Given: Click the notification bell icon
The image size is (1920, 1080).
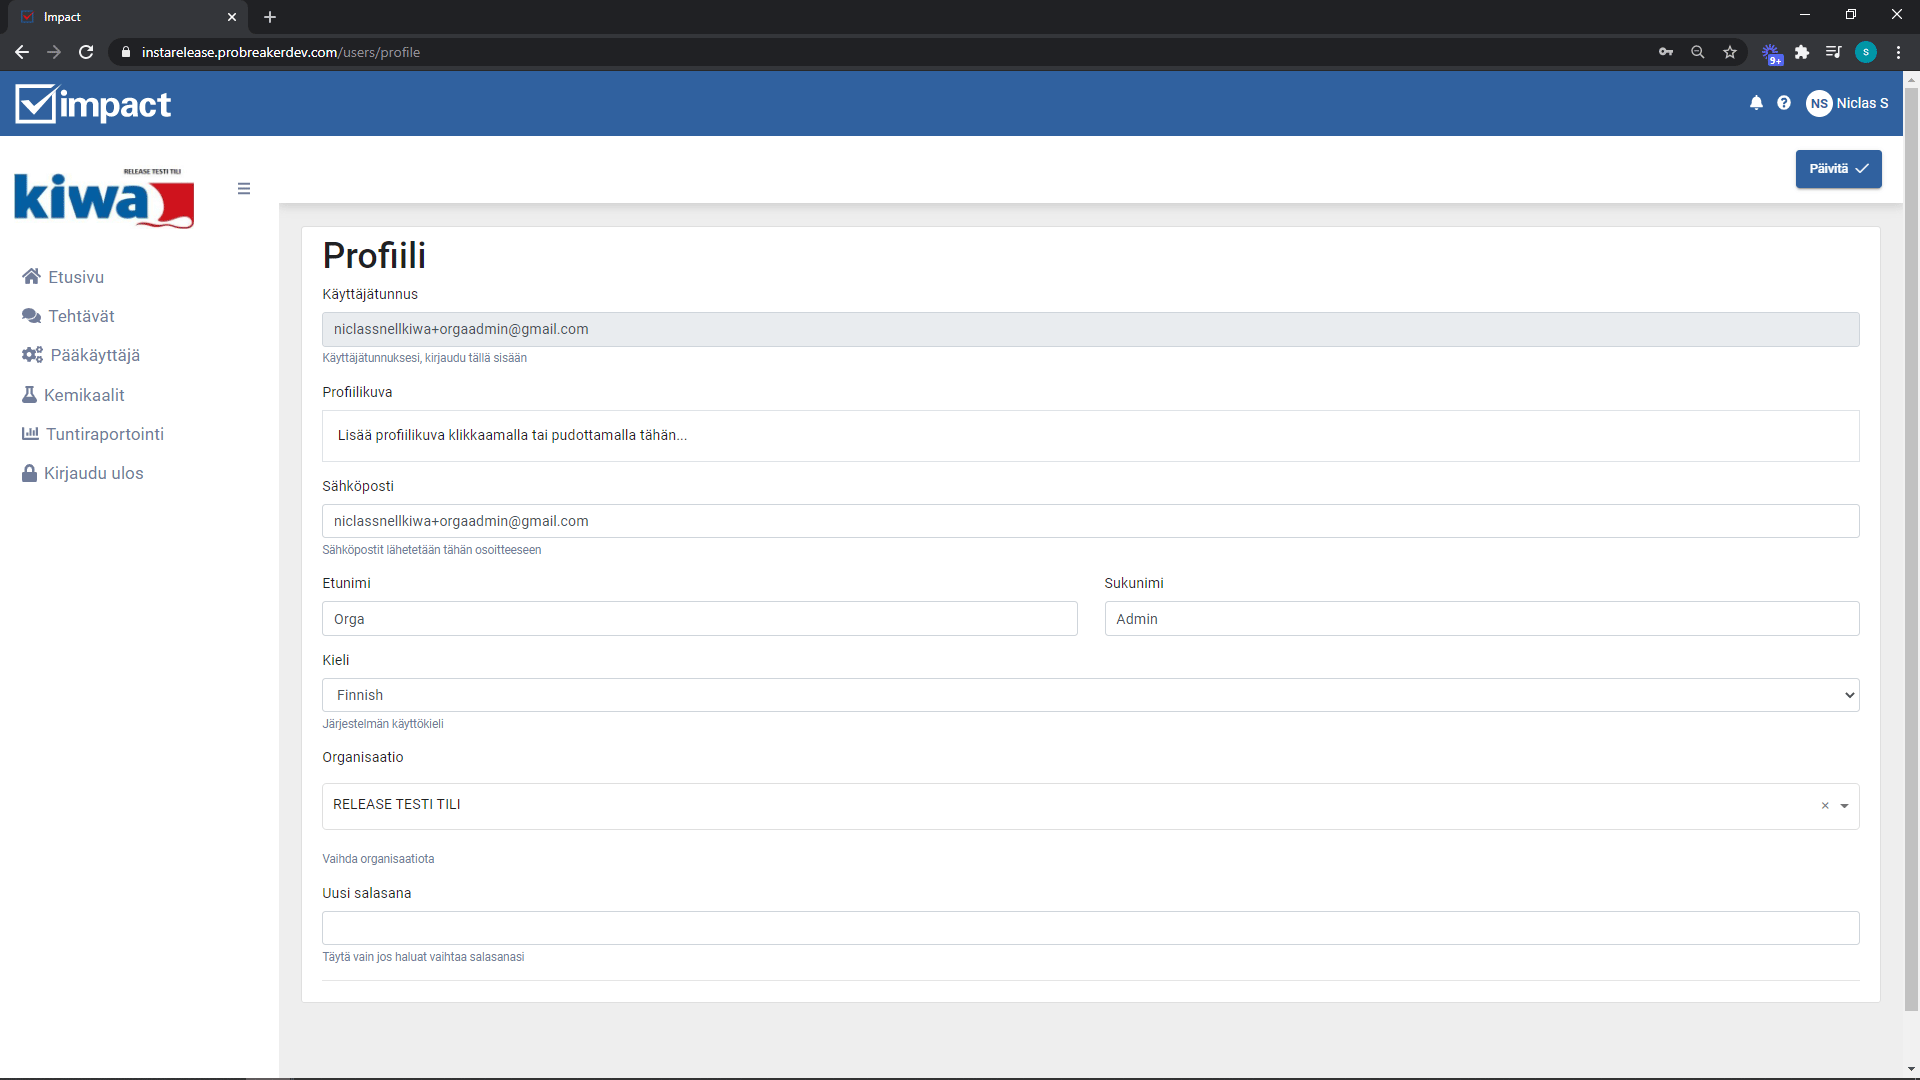Looking at the screenshot, I should [x=1756, y=103].
